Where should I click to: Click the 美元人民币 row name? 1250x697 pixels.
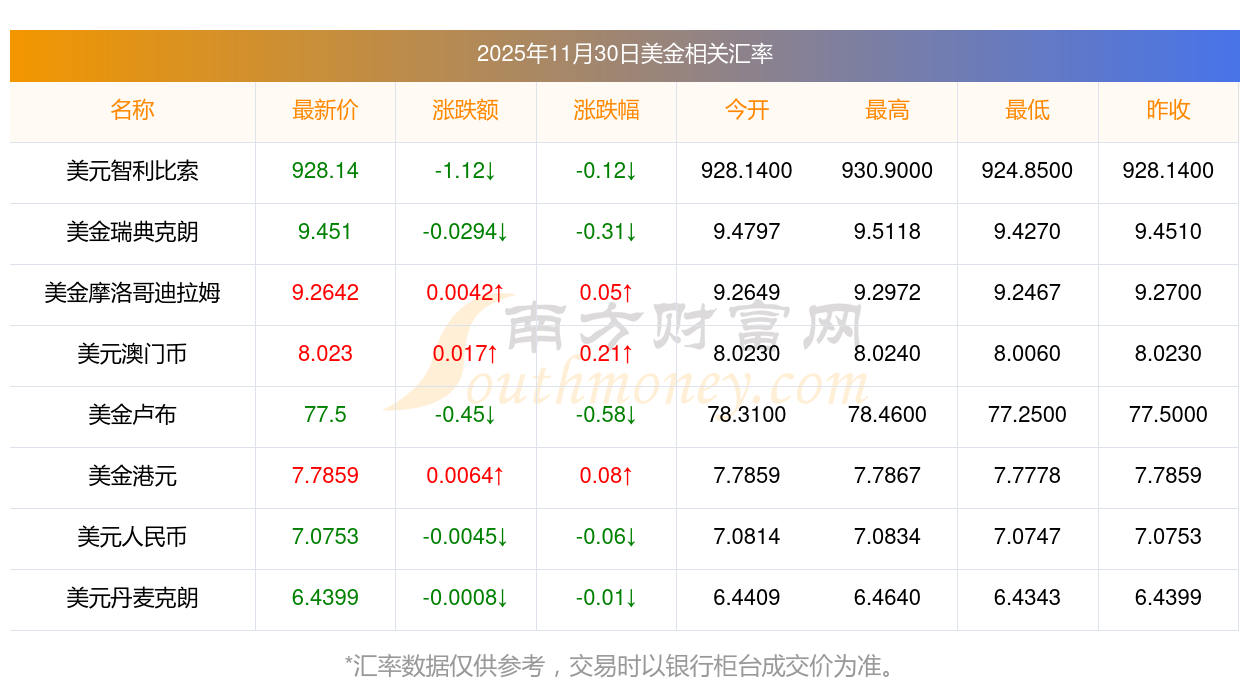coord(133,537)
